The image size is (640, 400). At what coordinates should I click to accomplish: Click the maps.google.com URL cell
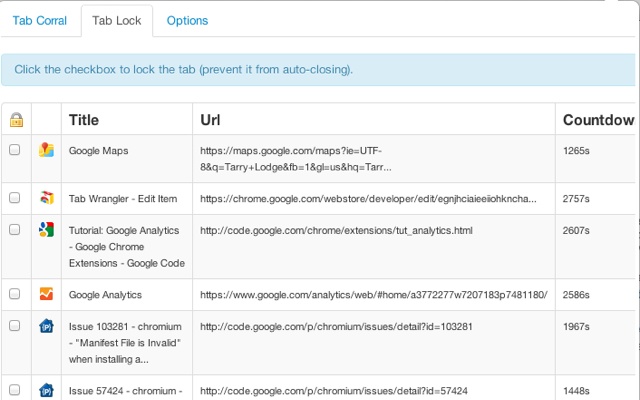click(x=374, y=159)
